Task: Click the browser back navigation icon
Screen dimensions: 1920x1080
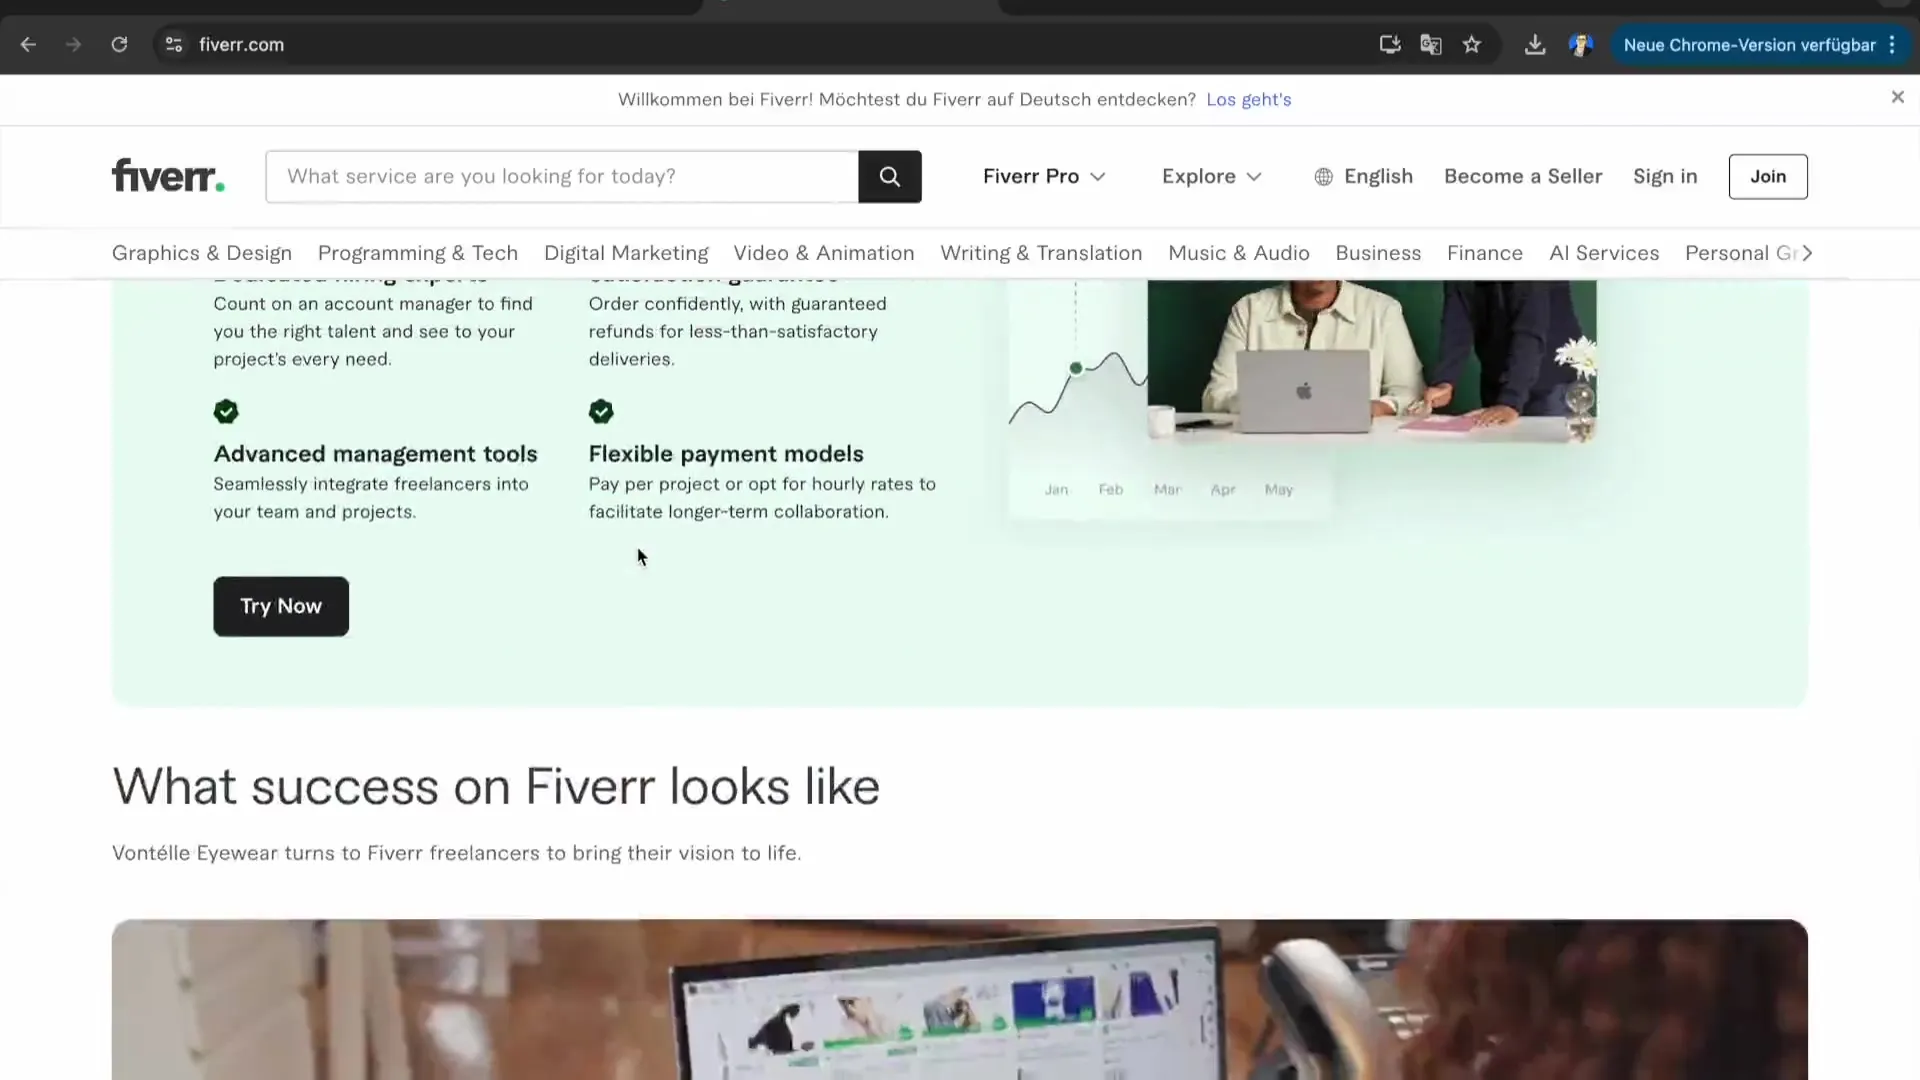Action: pyautogui.click(x=27, y=44)
